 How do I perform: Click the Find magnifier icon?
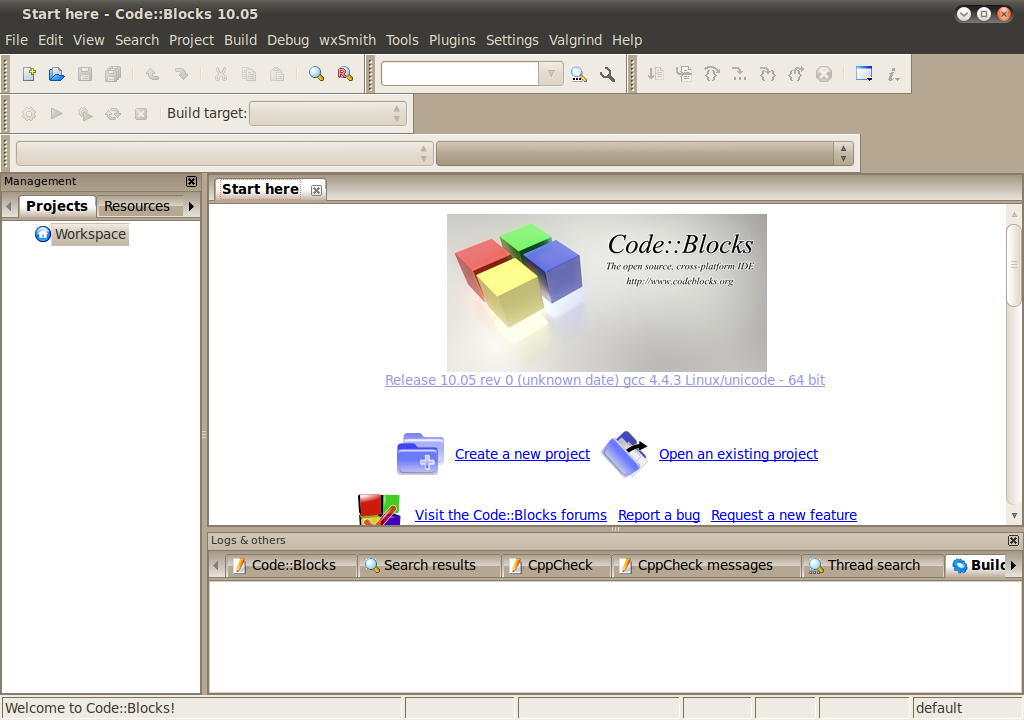(316, 74)
